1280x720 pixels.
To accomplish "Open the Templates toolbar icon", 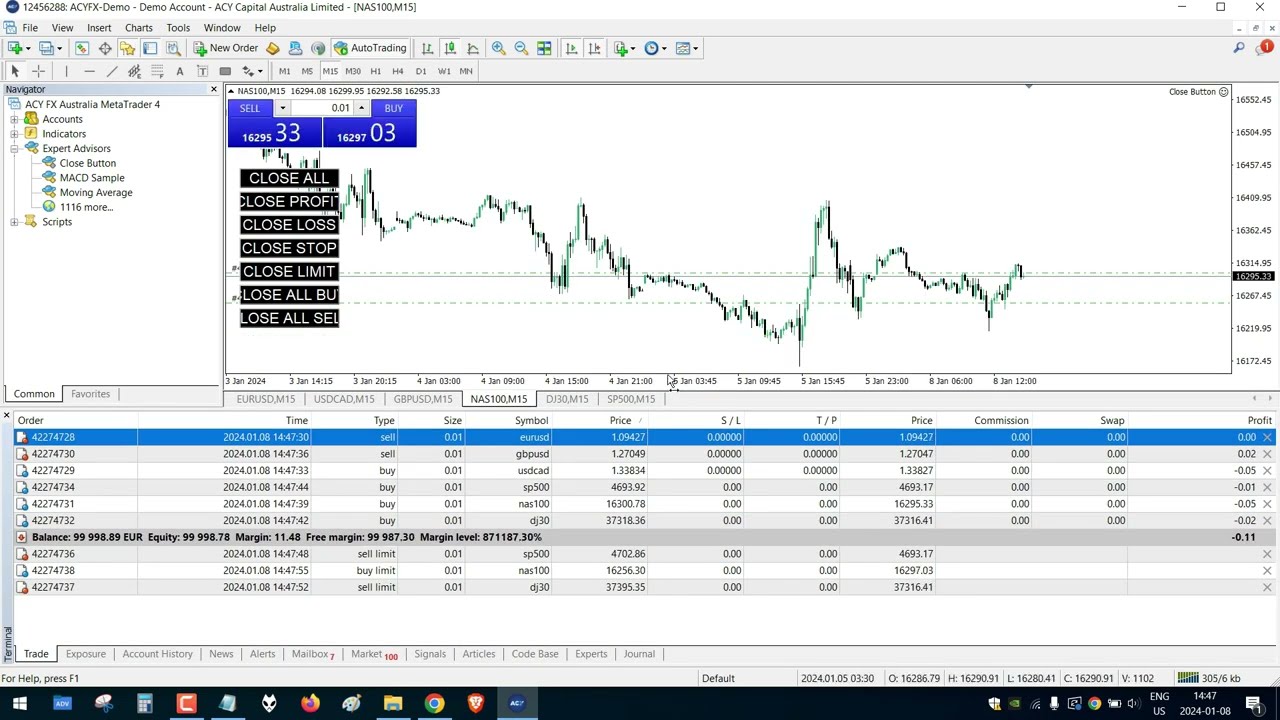I will [x=683, y=48].
